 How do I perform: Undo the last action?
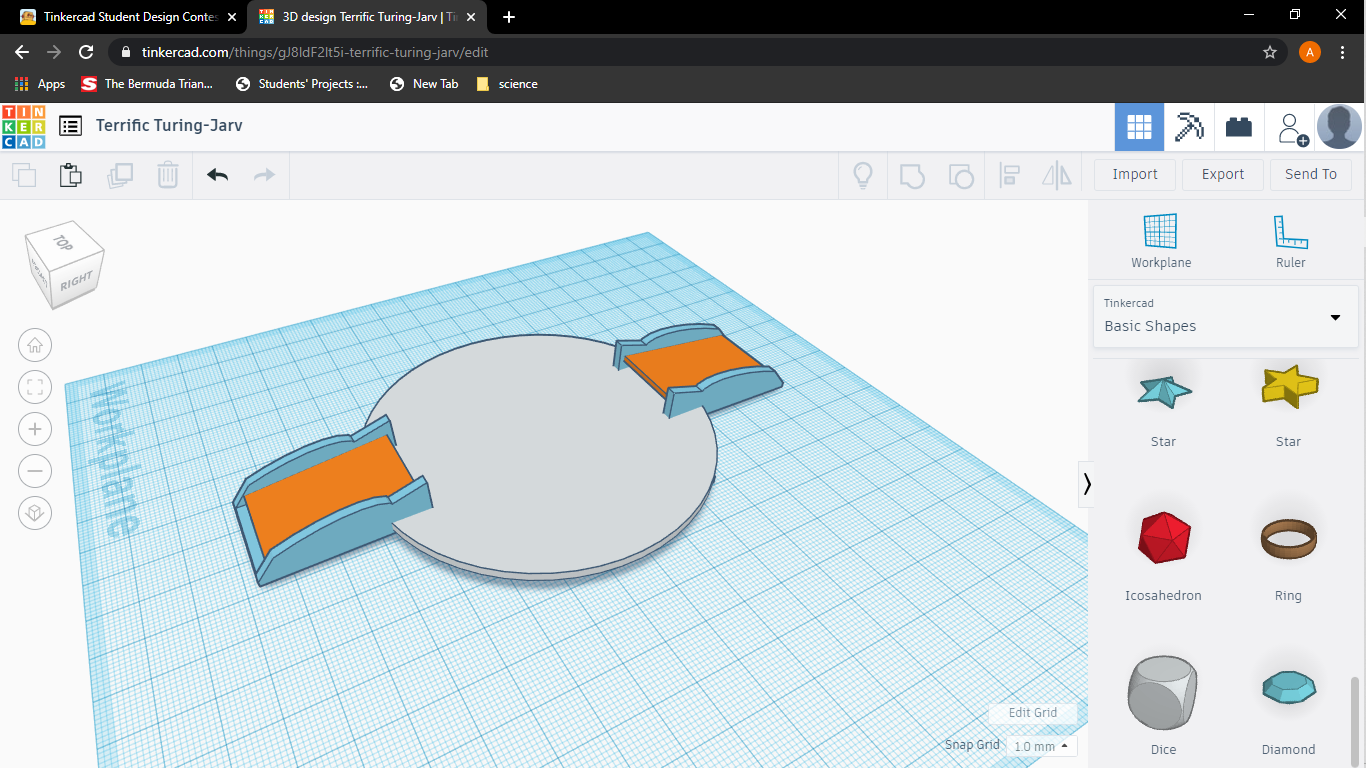[x=217, y=175]
